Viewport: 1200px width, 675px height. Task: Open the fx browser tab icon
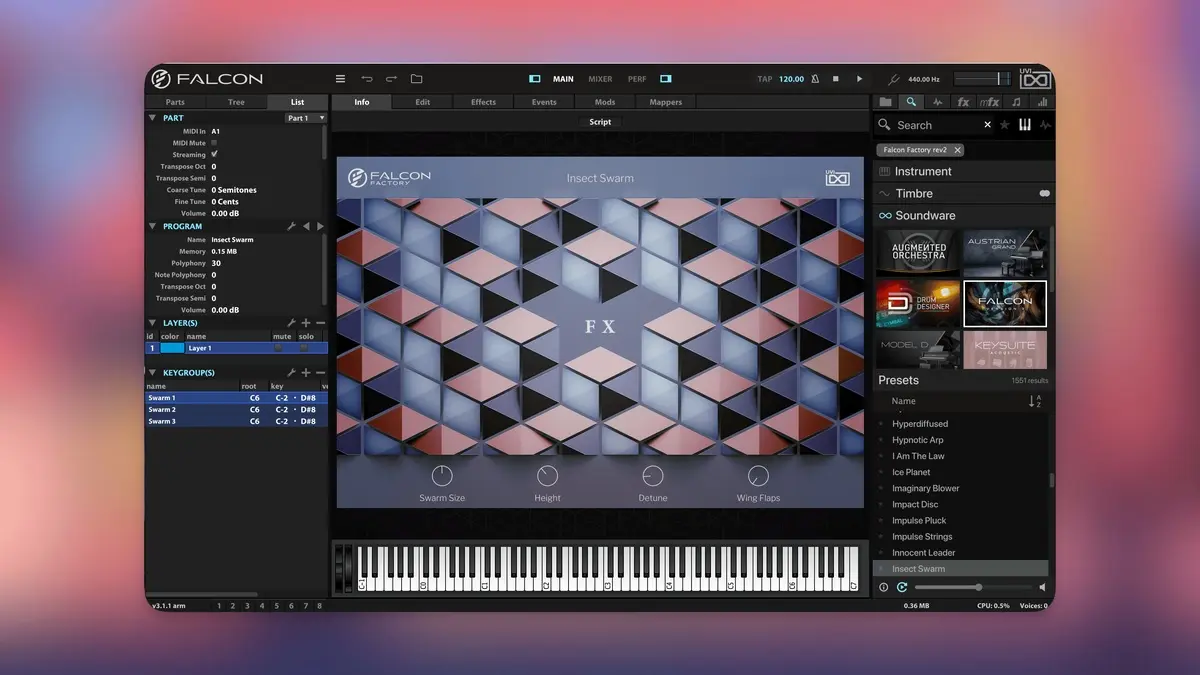(x=963, y=102)
